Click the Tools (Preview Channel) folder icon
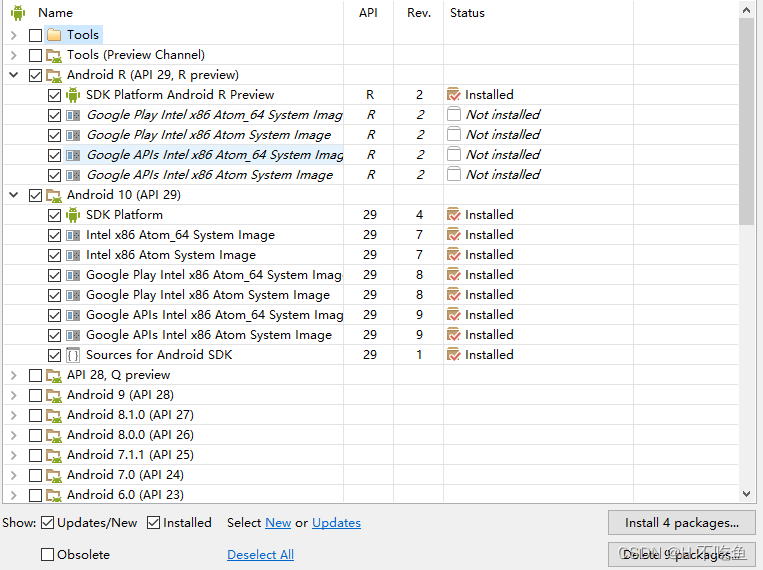This screenshot has width=763, height=570. coord(54,55)
